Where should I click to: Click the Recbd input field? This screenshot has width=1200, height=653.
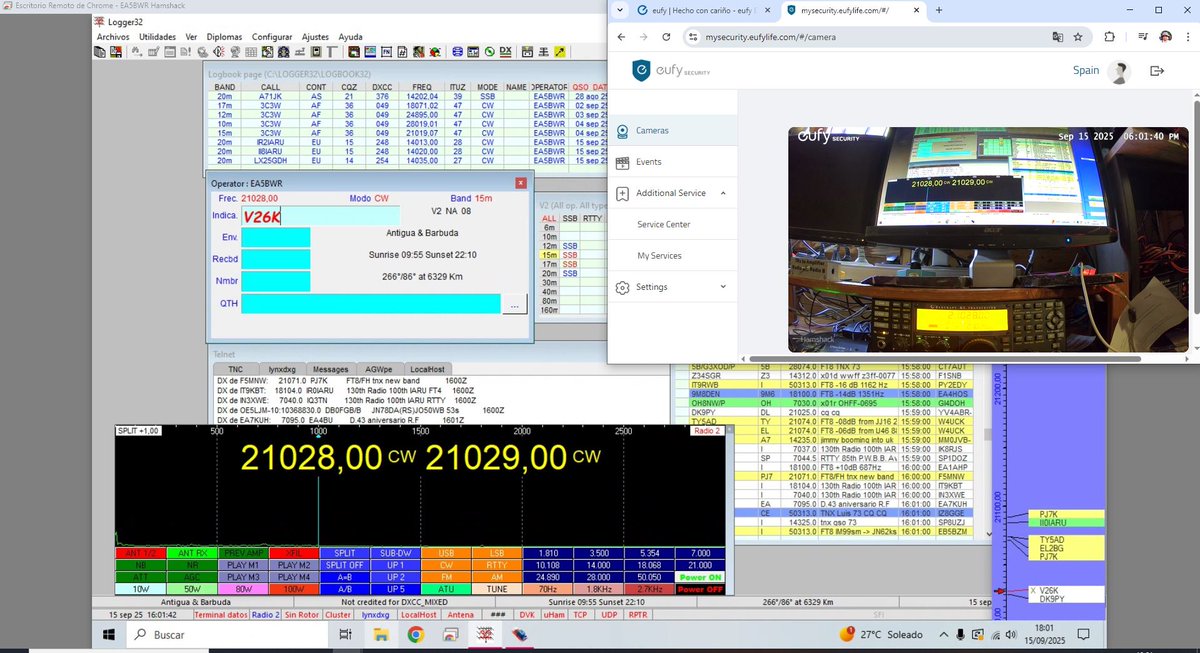coord(275,259)
